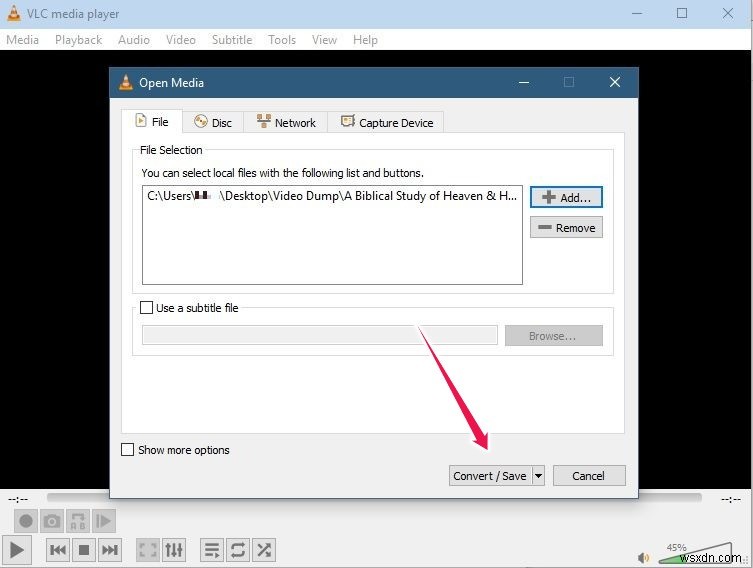Toggle random shuffle playback icon
Viewport: 753px width, 568px height.
pos(264,550)
